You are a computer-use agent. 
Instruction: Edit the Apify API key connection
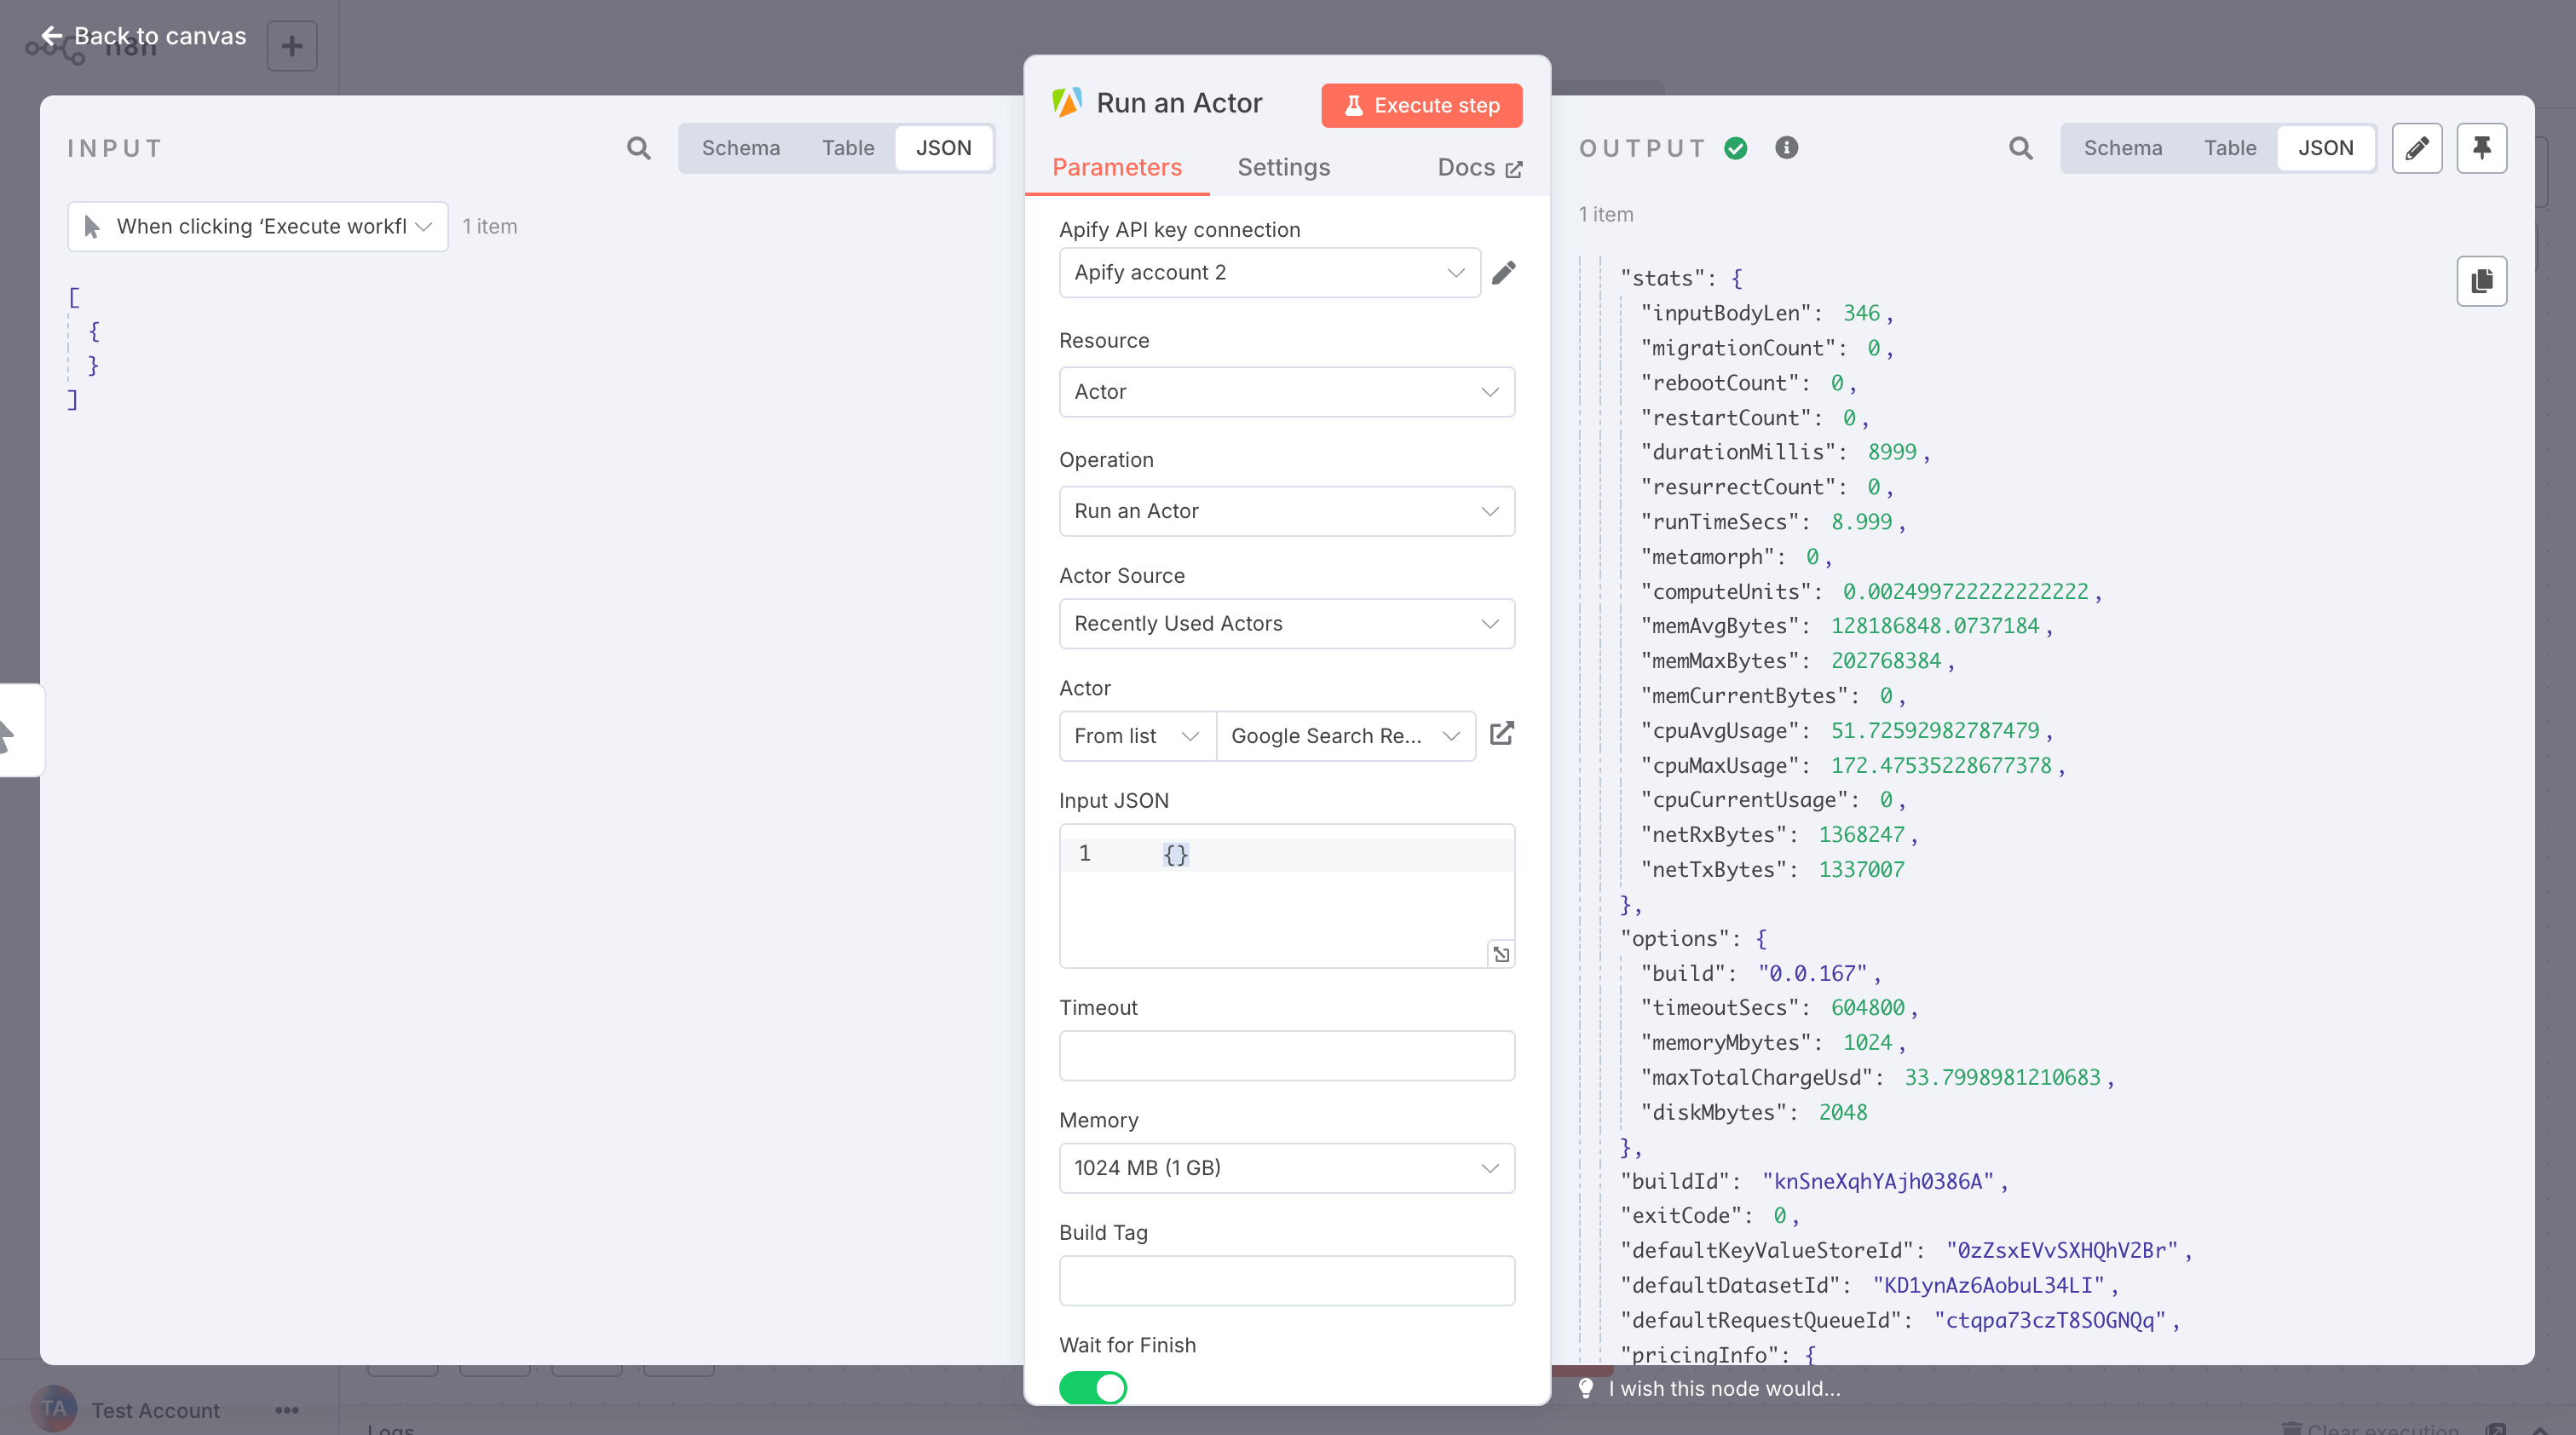[x=1504, y=272]
